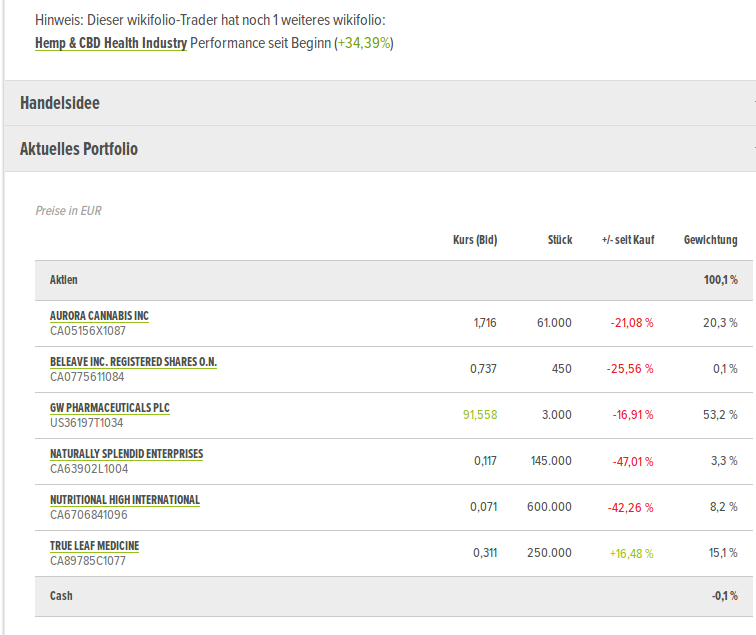
Task: Click the Aktien group row label
Action: (64, 280)
